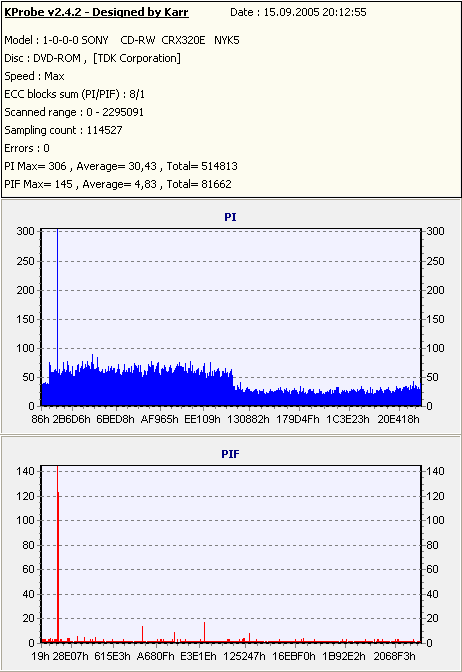Click 'ECC blocks sum (PI/PIF) : 8/1'
This screenshot has height=672, width=462.
coord(75,94)
